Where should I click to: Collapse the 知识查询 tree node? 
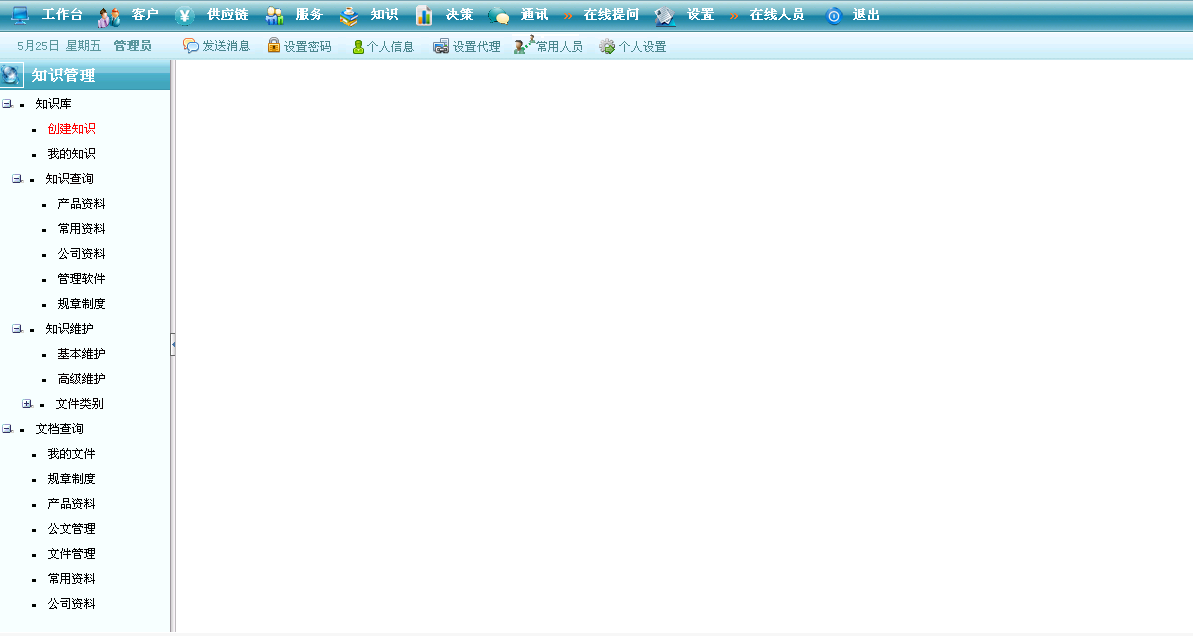pyautogui.click(x=17, y=179)
